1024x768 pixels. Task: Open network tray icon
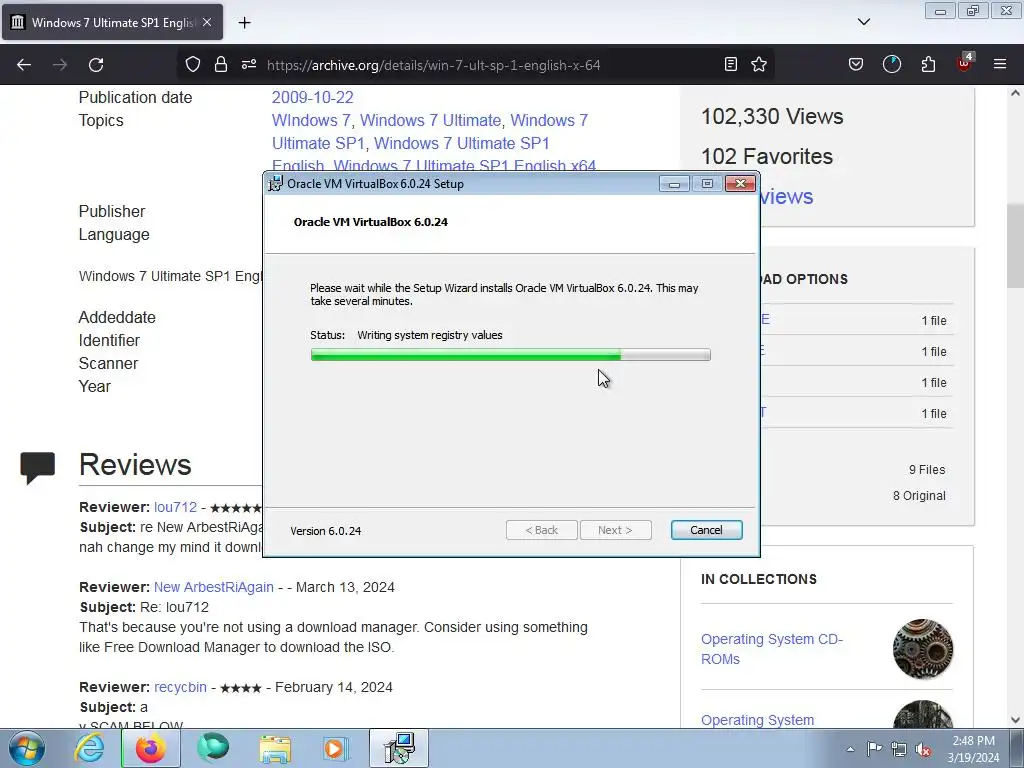click(x=899, y=749)
